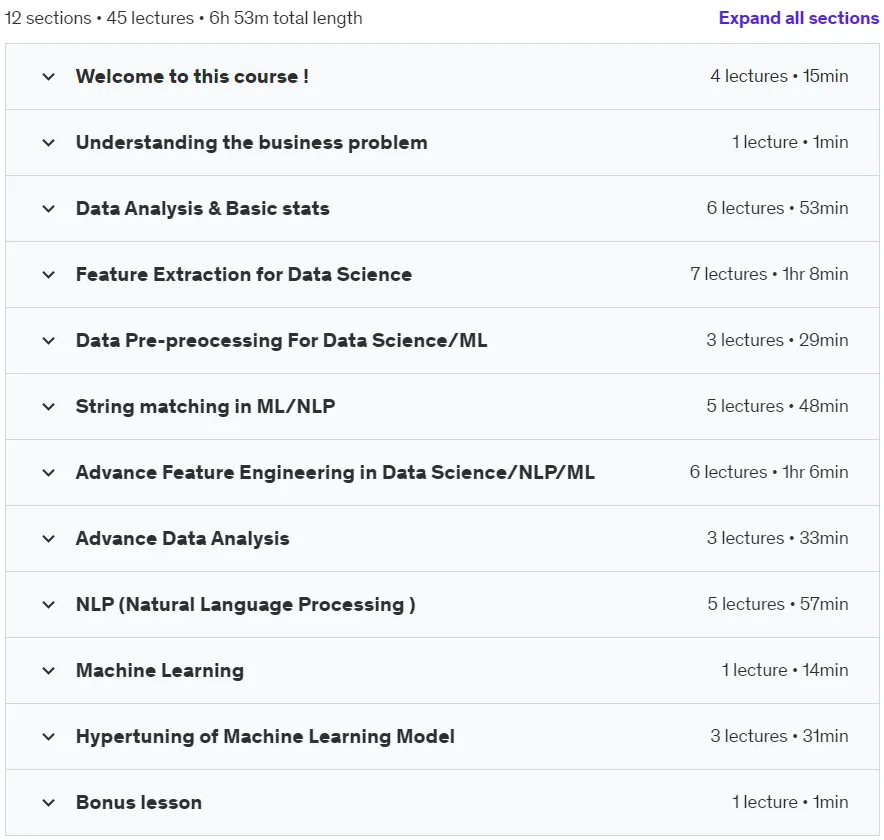This screenshot has height=840, width=884.
Task: Toggle chevron beside Data Pre-preocessing section
Action: [49, 341]
